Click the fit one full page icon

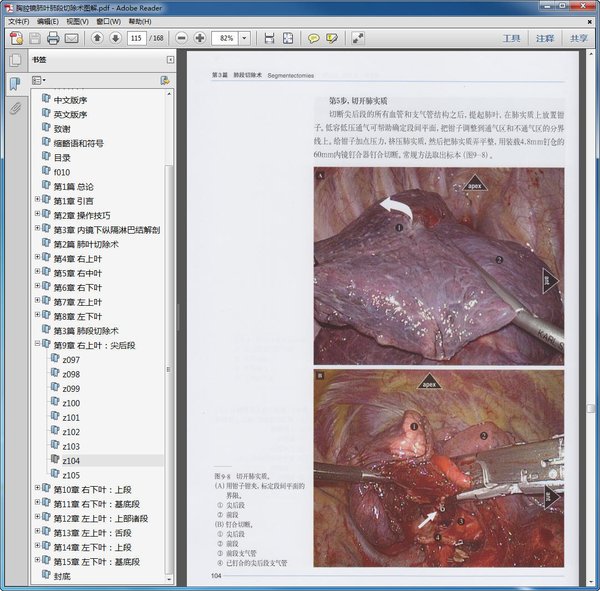[288, 38]
